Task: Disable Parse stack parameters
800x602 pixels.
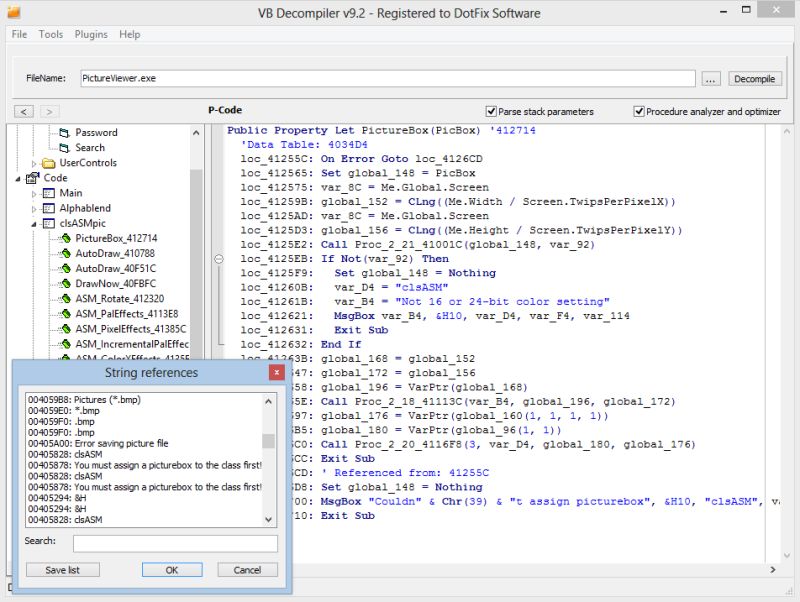Action: click(492, 111)
